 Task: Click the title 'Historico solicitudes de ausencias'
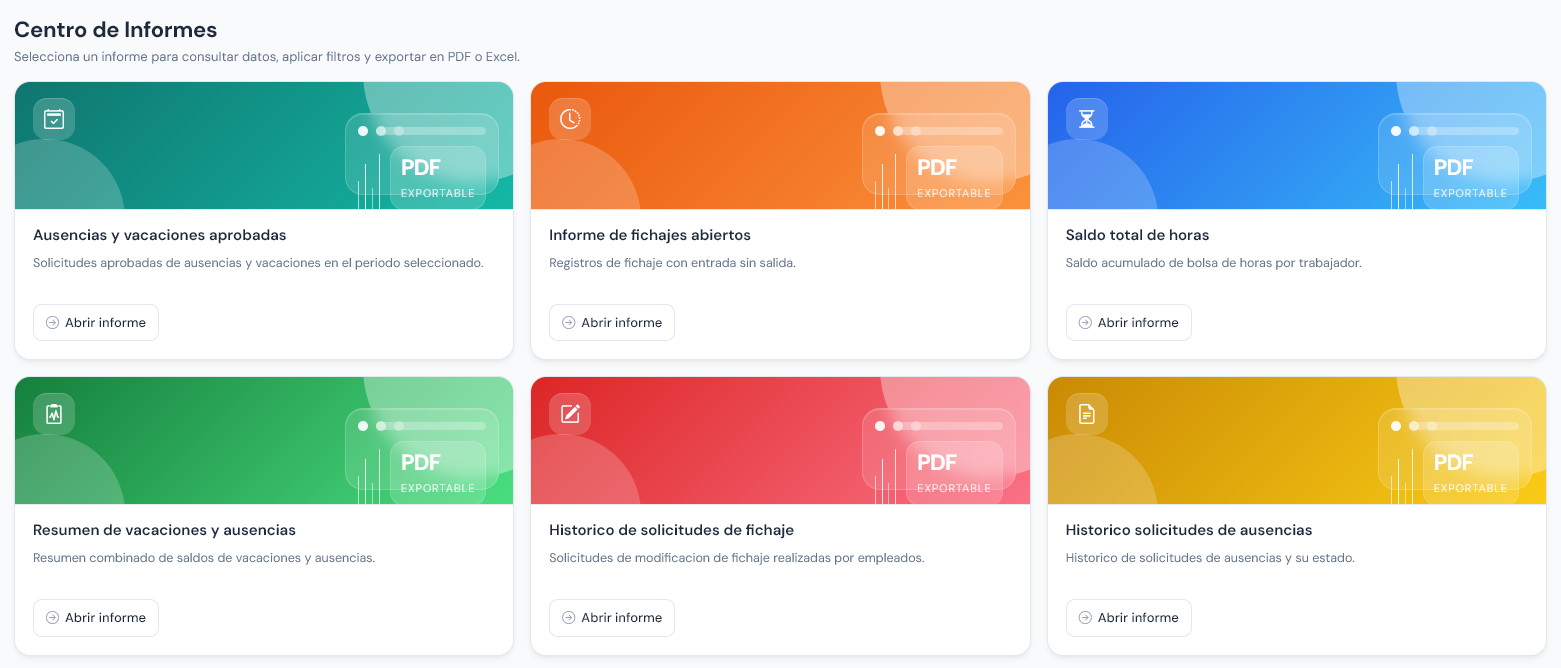[1189, 531]
